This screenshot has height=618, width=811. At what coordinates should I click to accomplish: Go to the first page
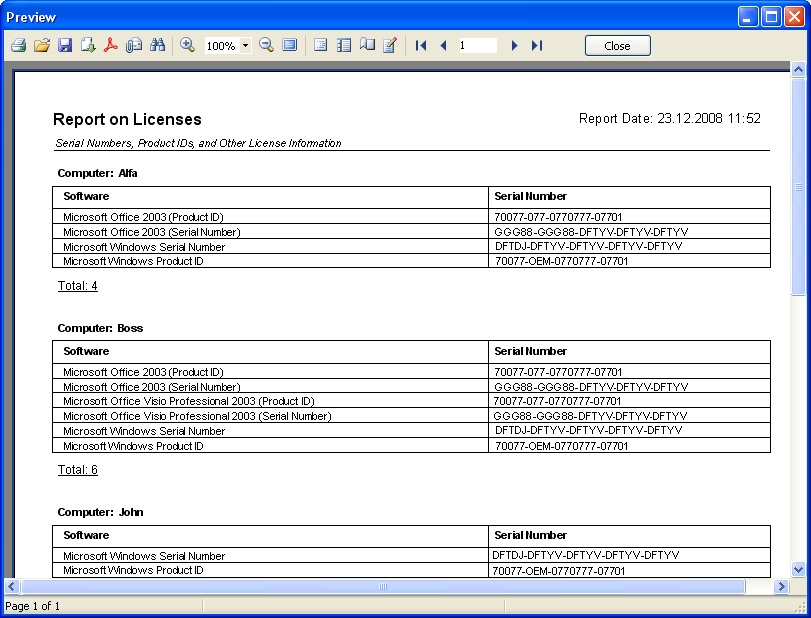(x=421, y=46)
